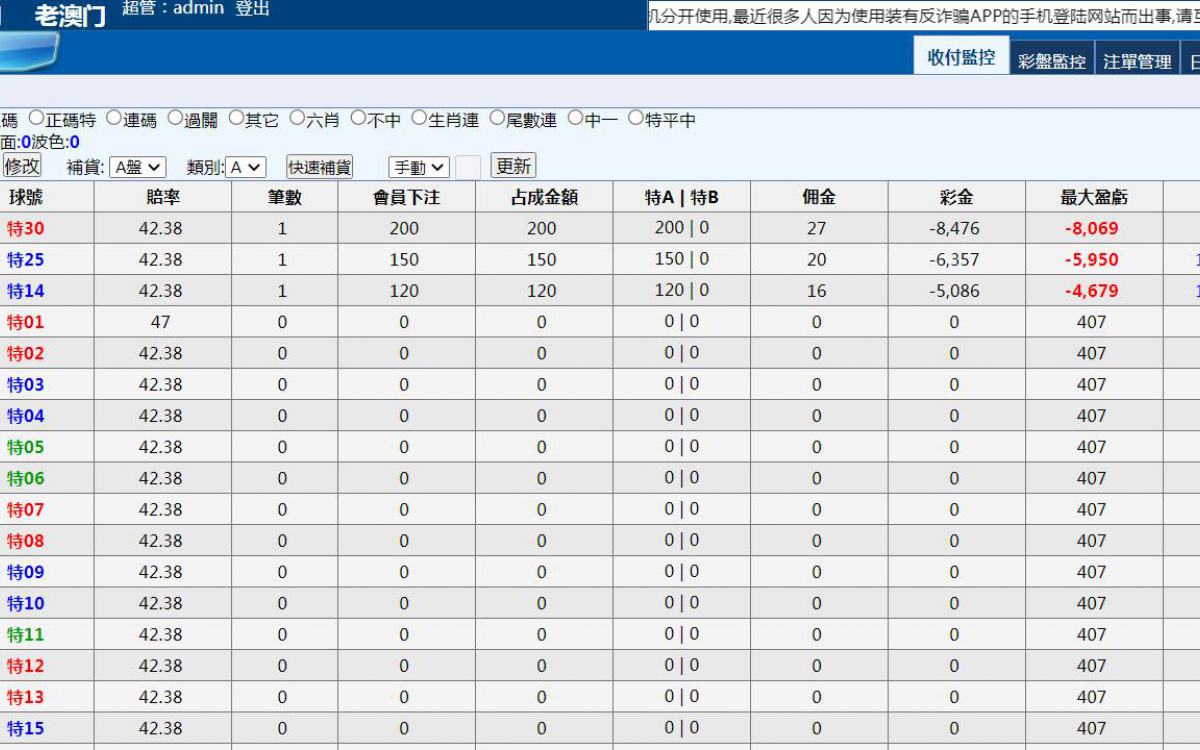Click the max loss value -4,679
This screenshot has height=750, width=1200.
tap(1092, 291)
